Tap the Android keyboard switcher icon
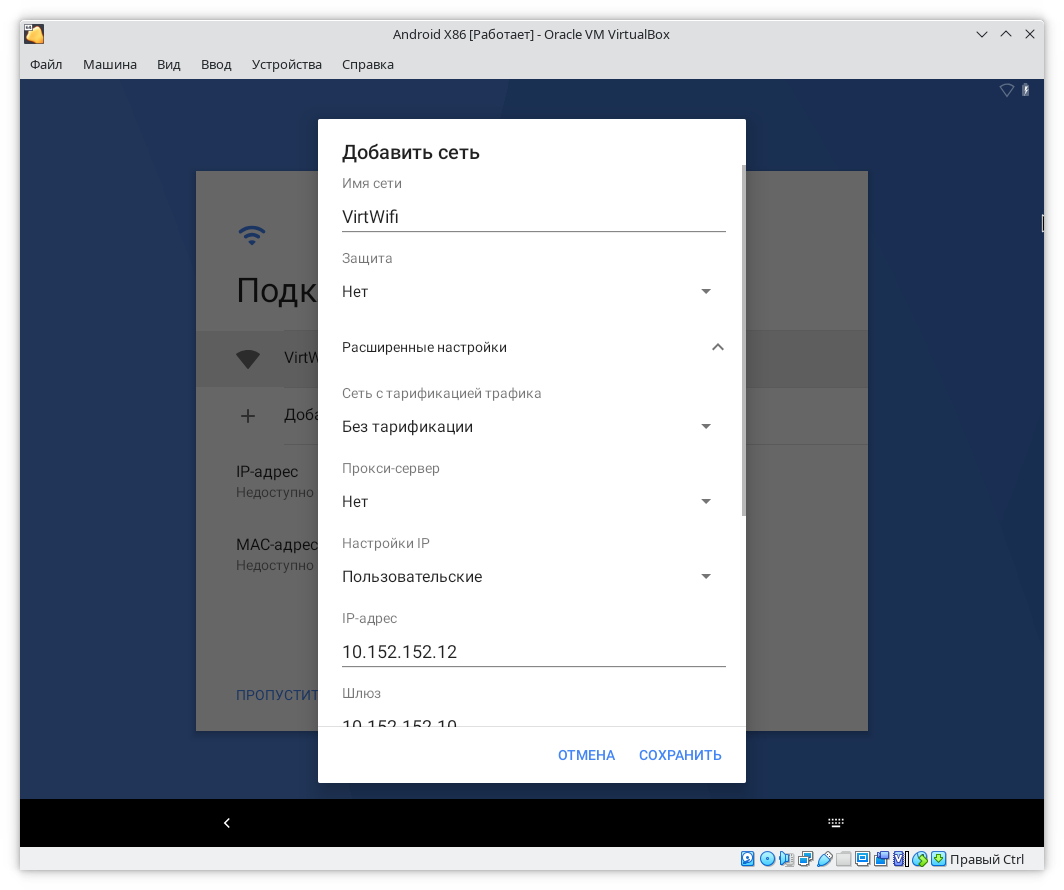1064x890 pixels. tap(836, 823)
